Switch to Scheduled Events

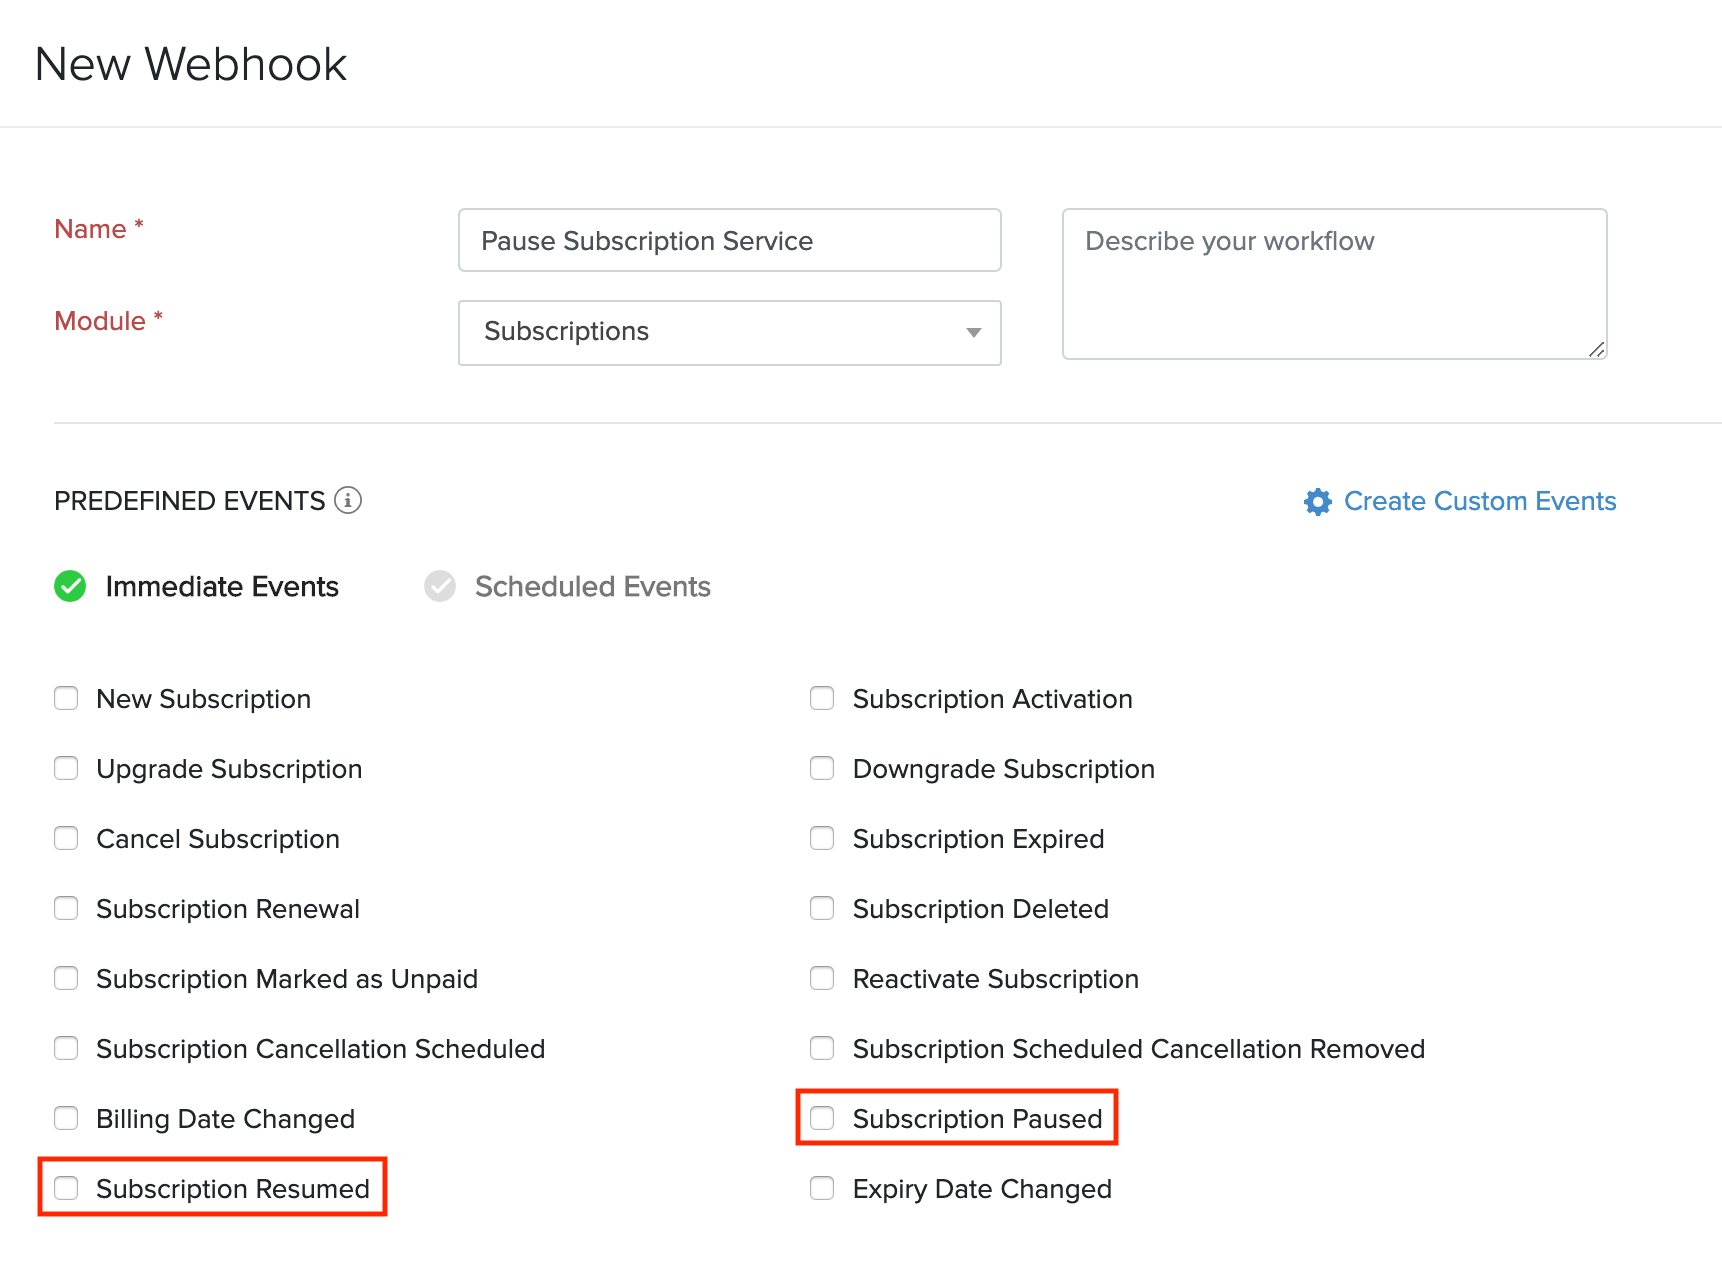click(x=592, y=586)
